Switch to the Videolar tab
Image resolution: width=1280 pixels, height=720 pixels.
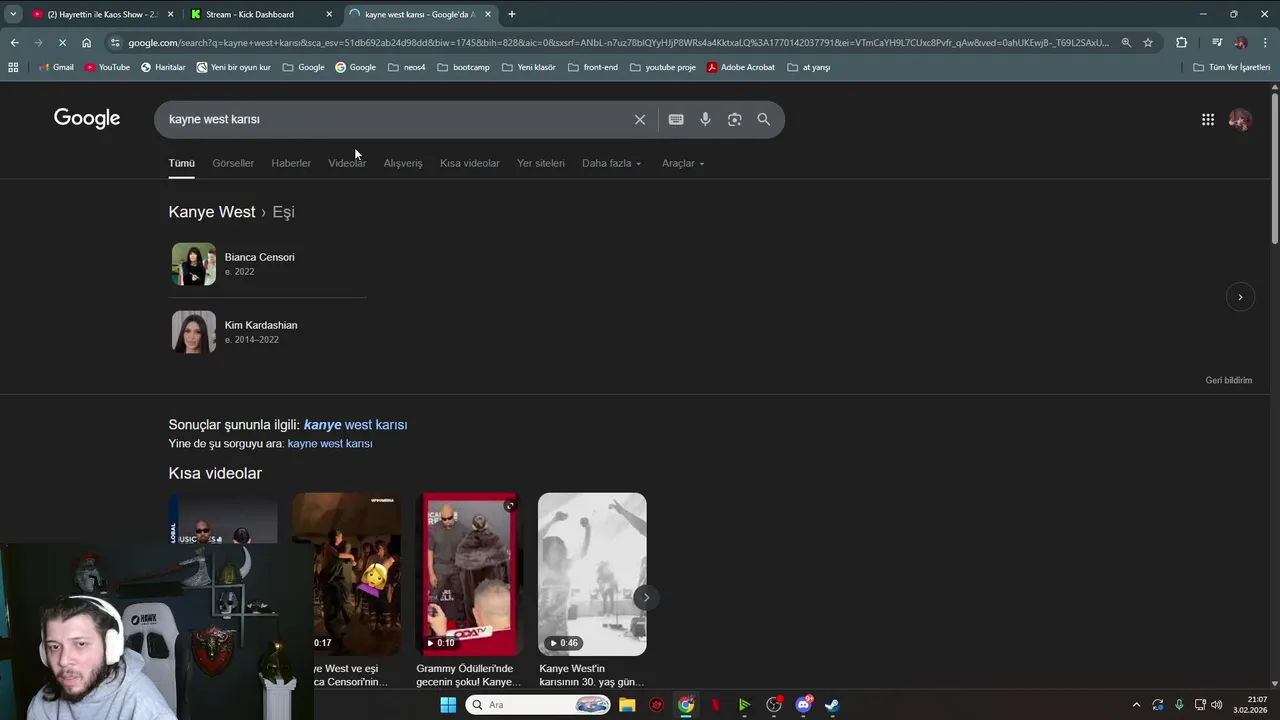347,163
